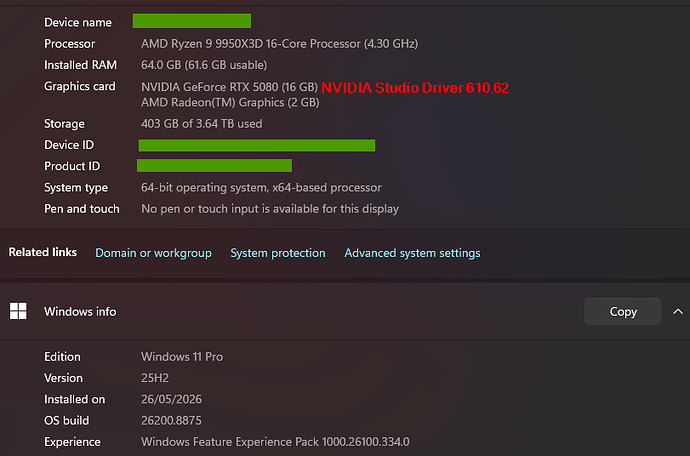Click the Windows 11 Pro edition text

click(x=182, y=357)
